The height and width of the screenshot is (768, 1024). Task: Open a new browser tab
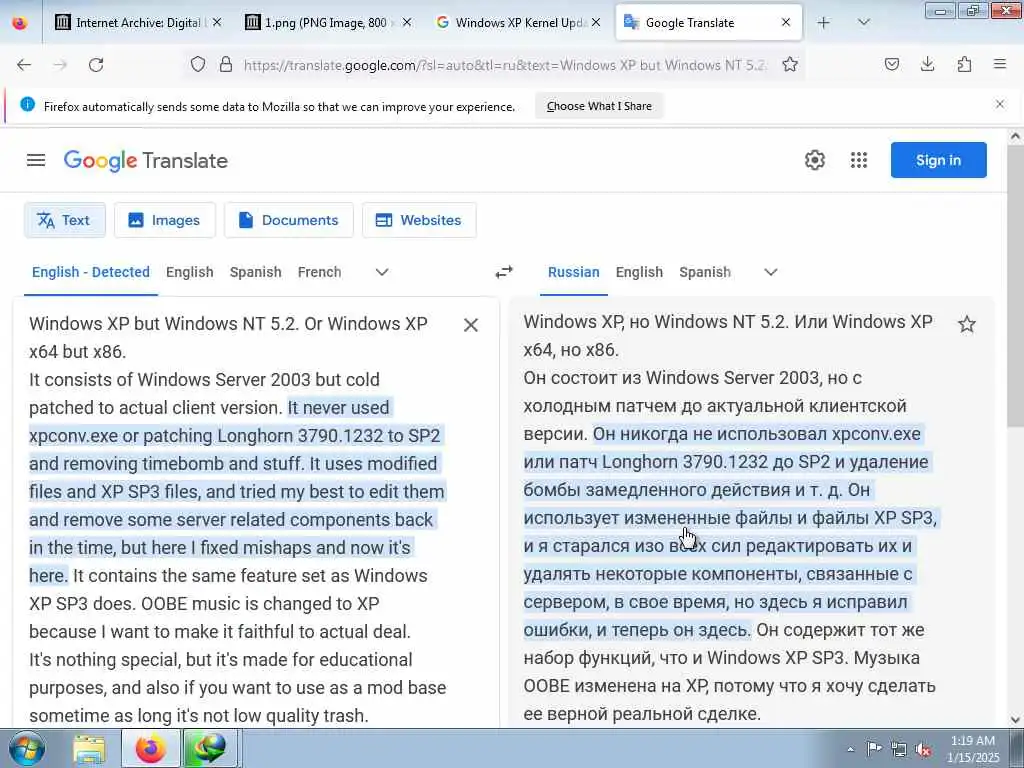pos(824,23)
